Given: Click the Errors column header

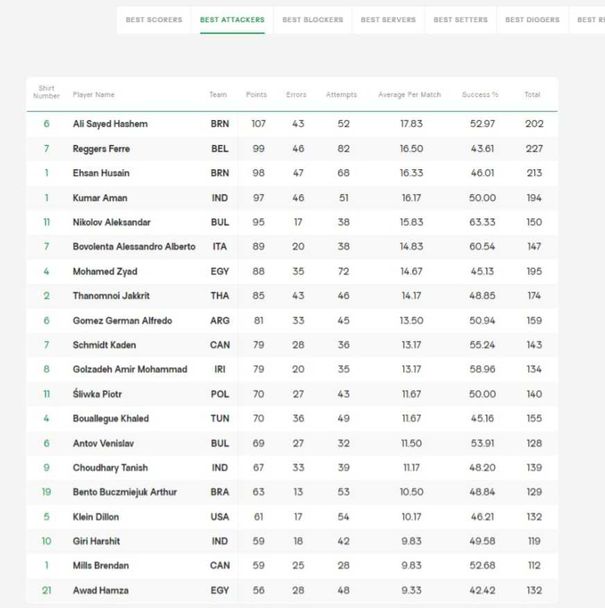Looking at the screenshot, I should (x=296, y=95).
